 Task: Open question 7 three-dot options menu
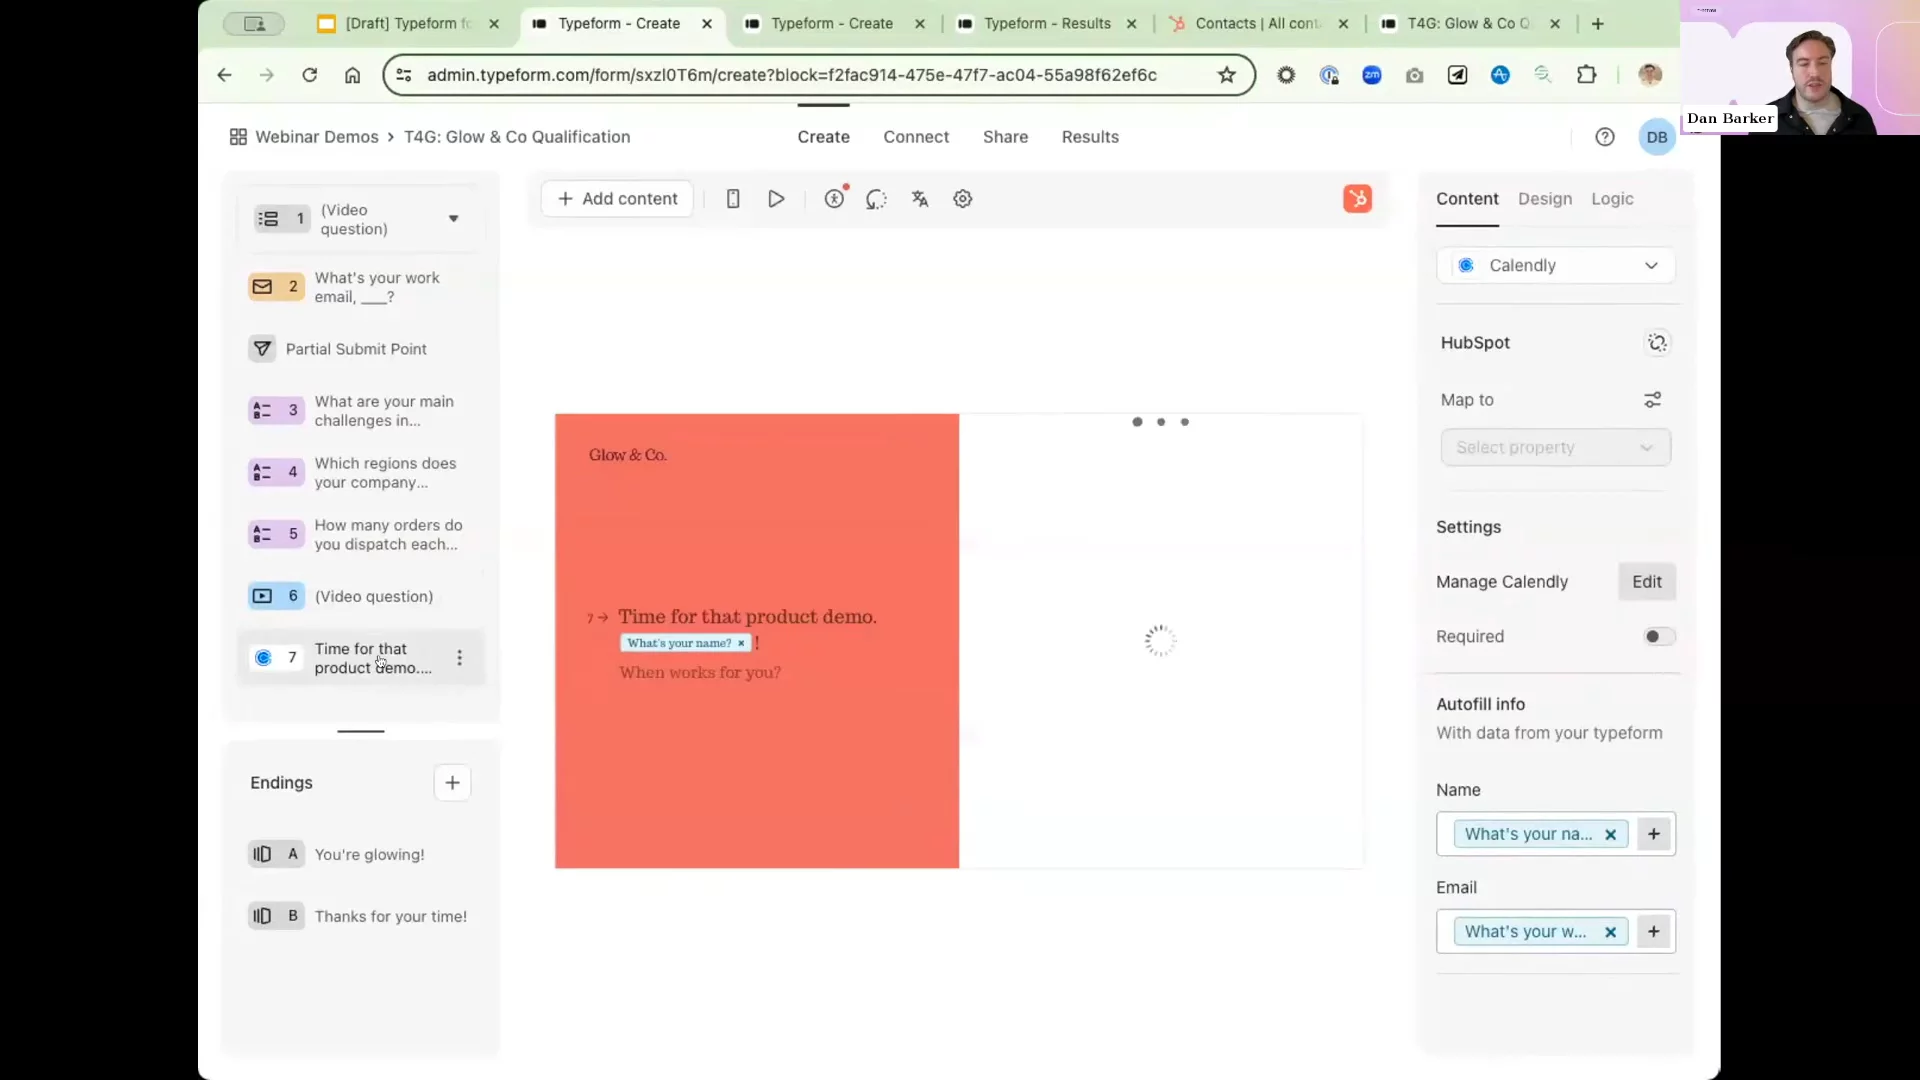pos(459,658)
